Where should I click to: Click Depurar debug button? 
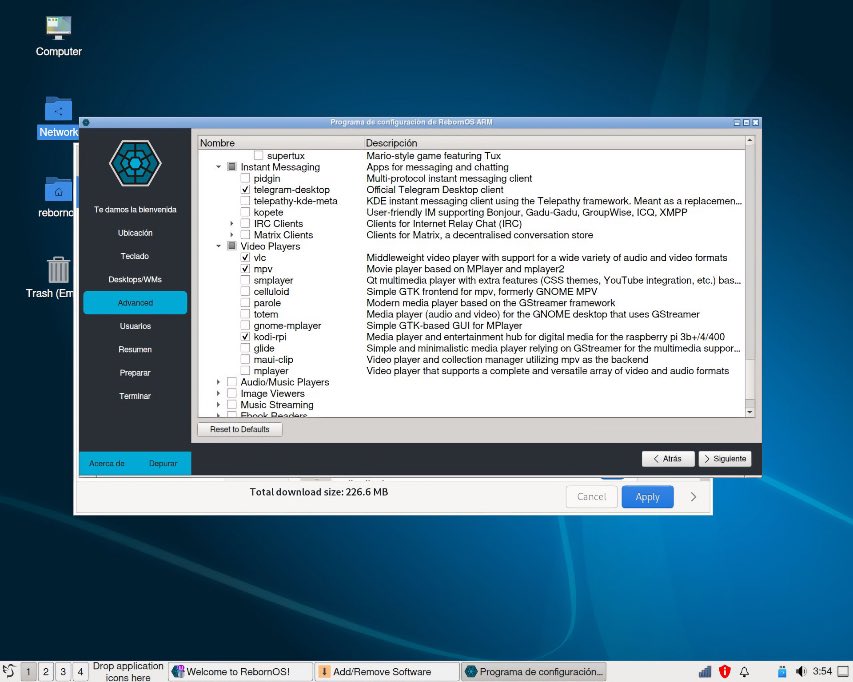click(x=163, y=463)
